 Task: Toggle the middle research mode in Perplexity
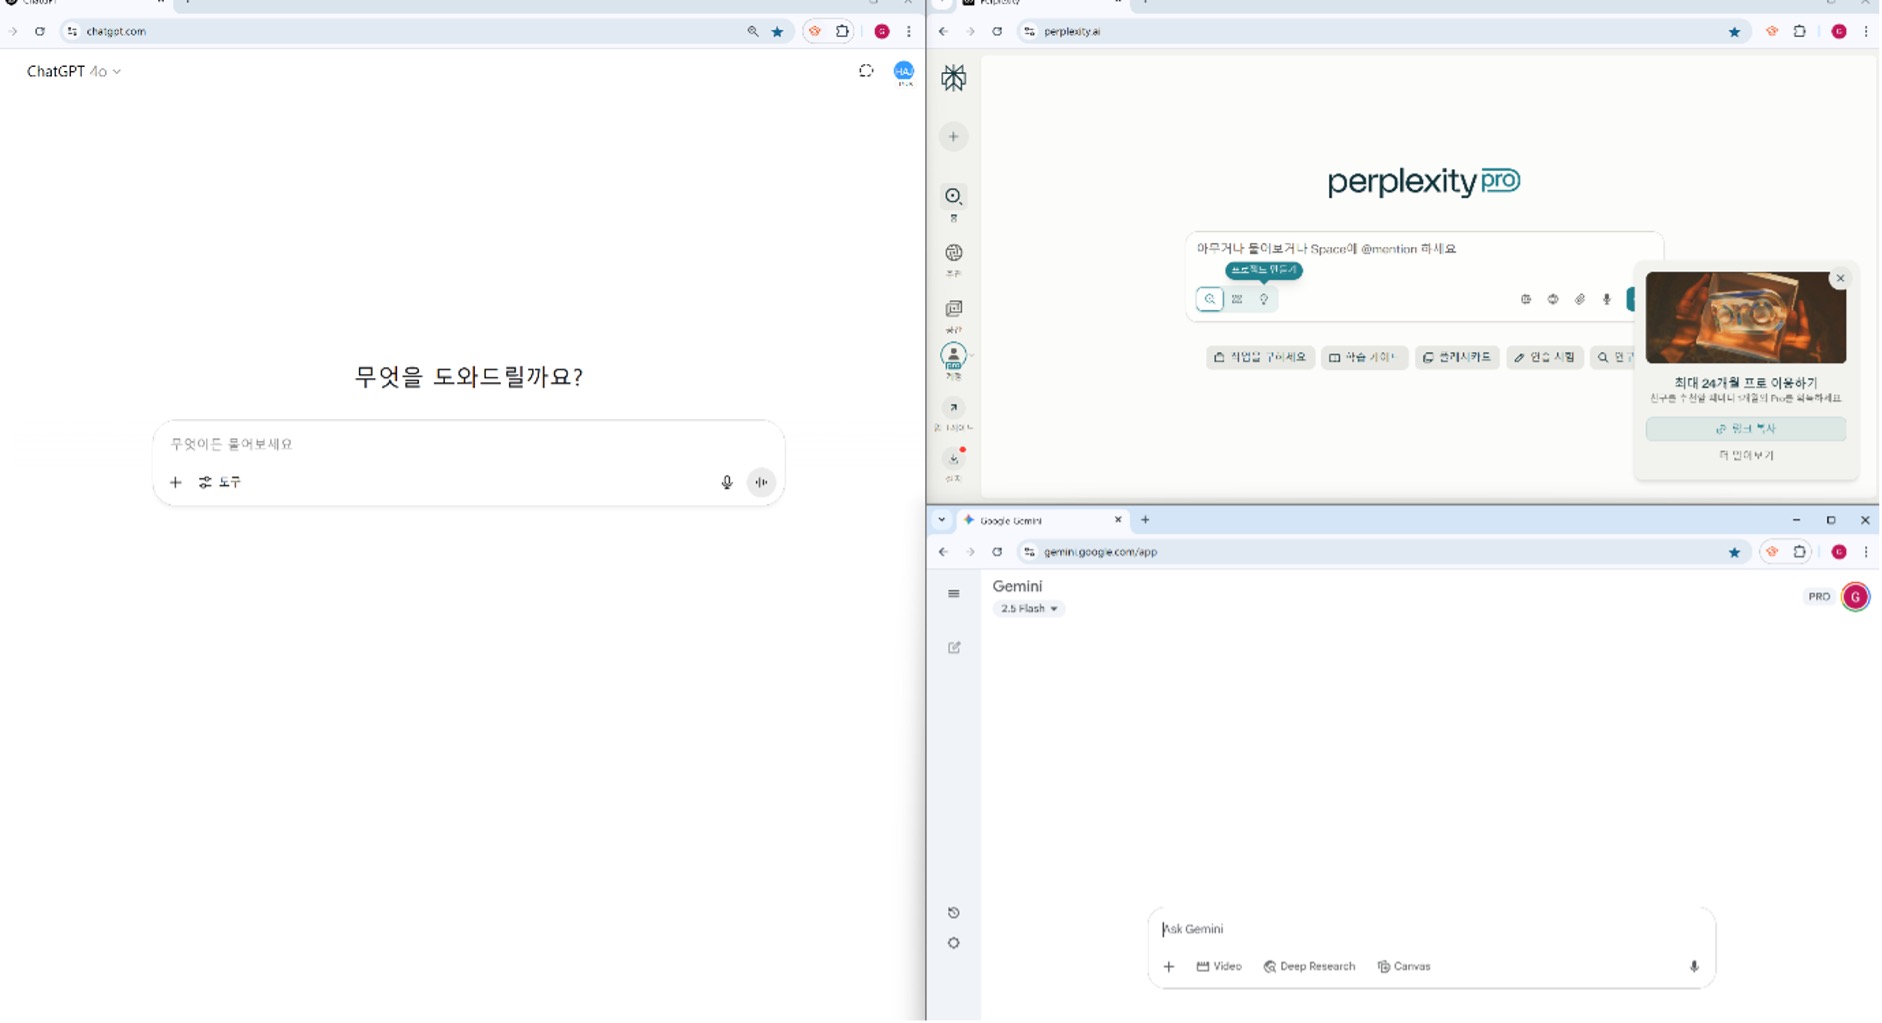point(1237,299)
